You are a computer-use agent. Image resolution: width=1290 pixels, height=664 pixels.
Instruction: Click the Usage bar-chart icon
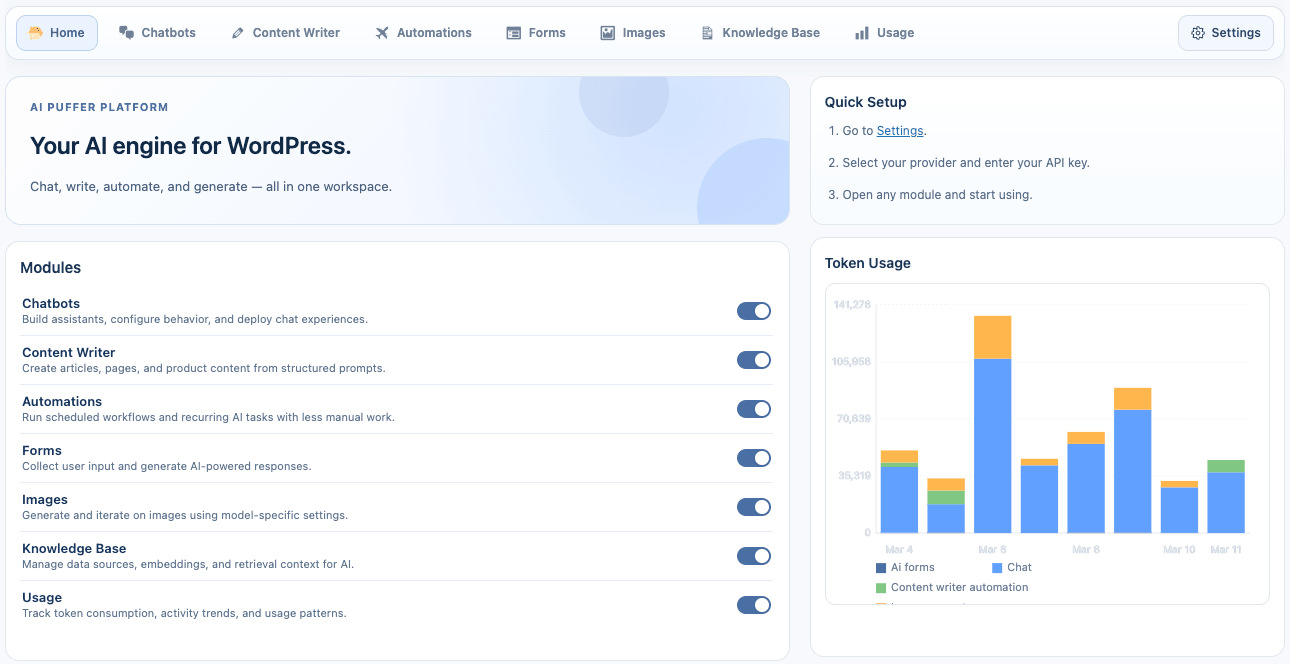862,33
